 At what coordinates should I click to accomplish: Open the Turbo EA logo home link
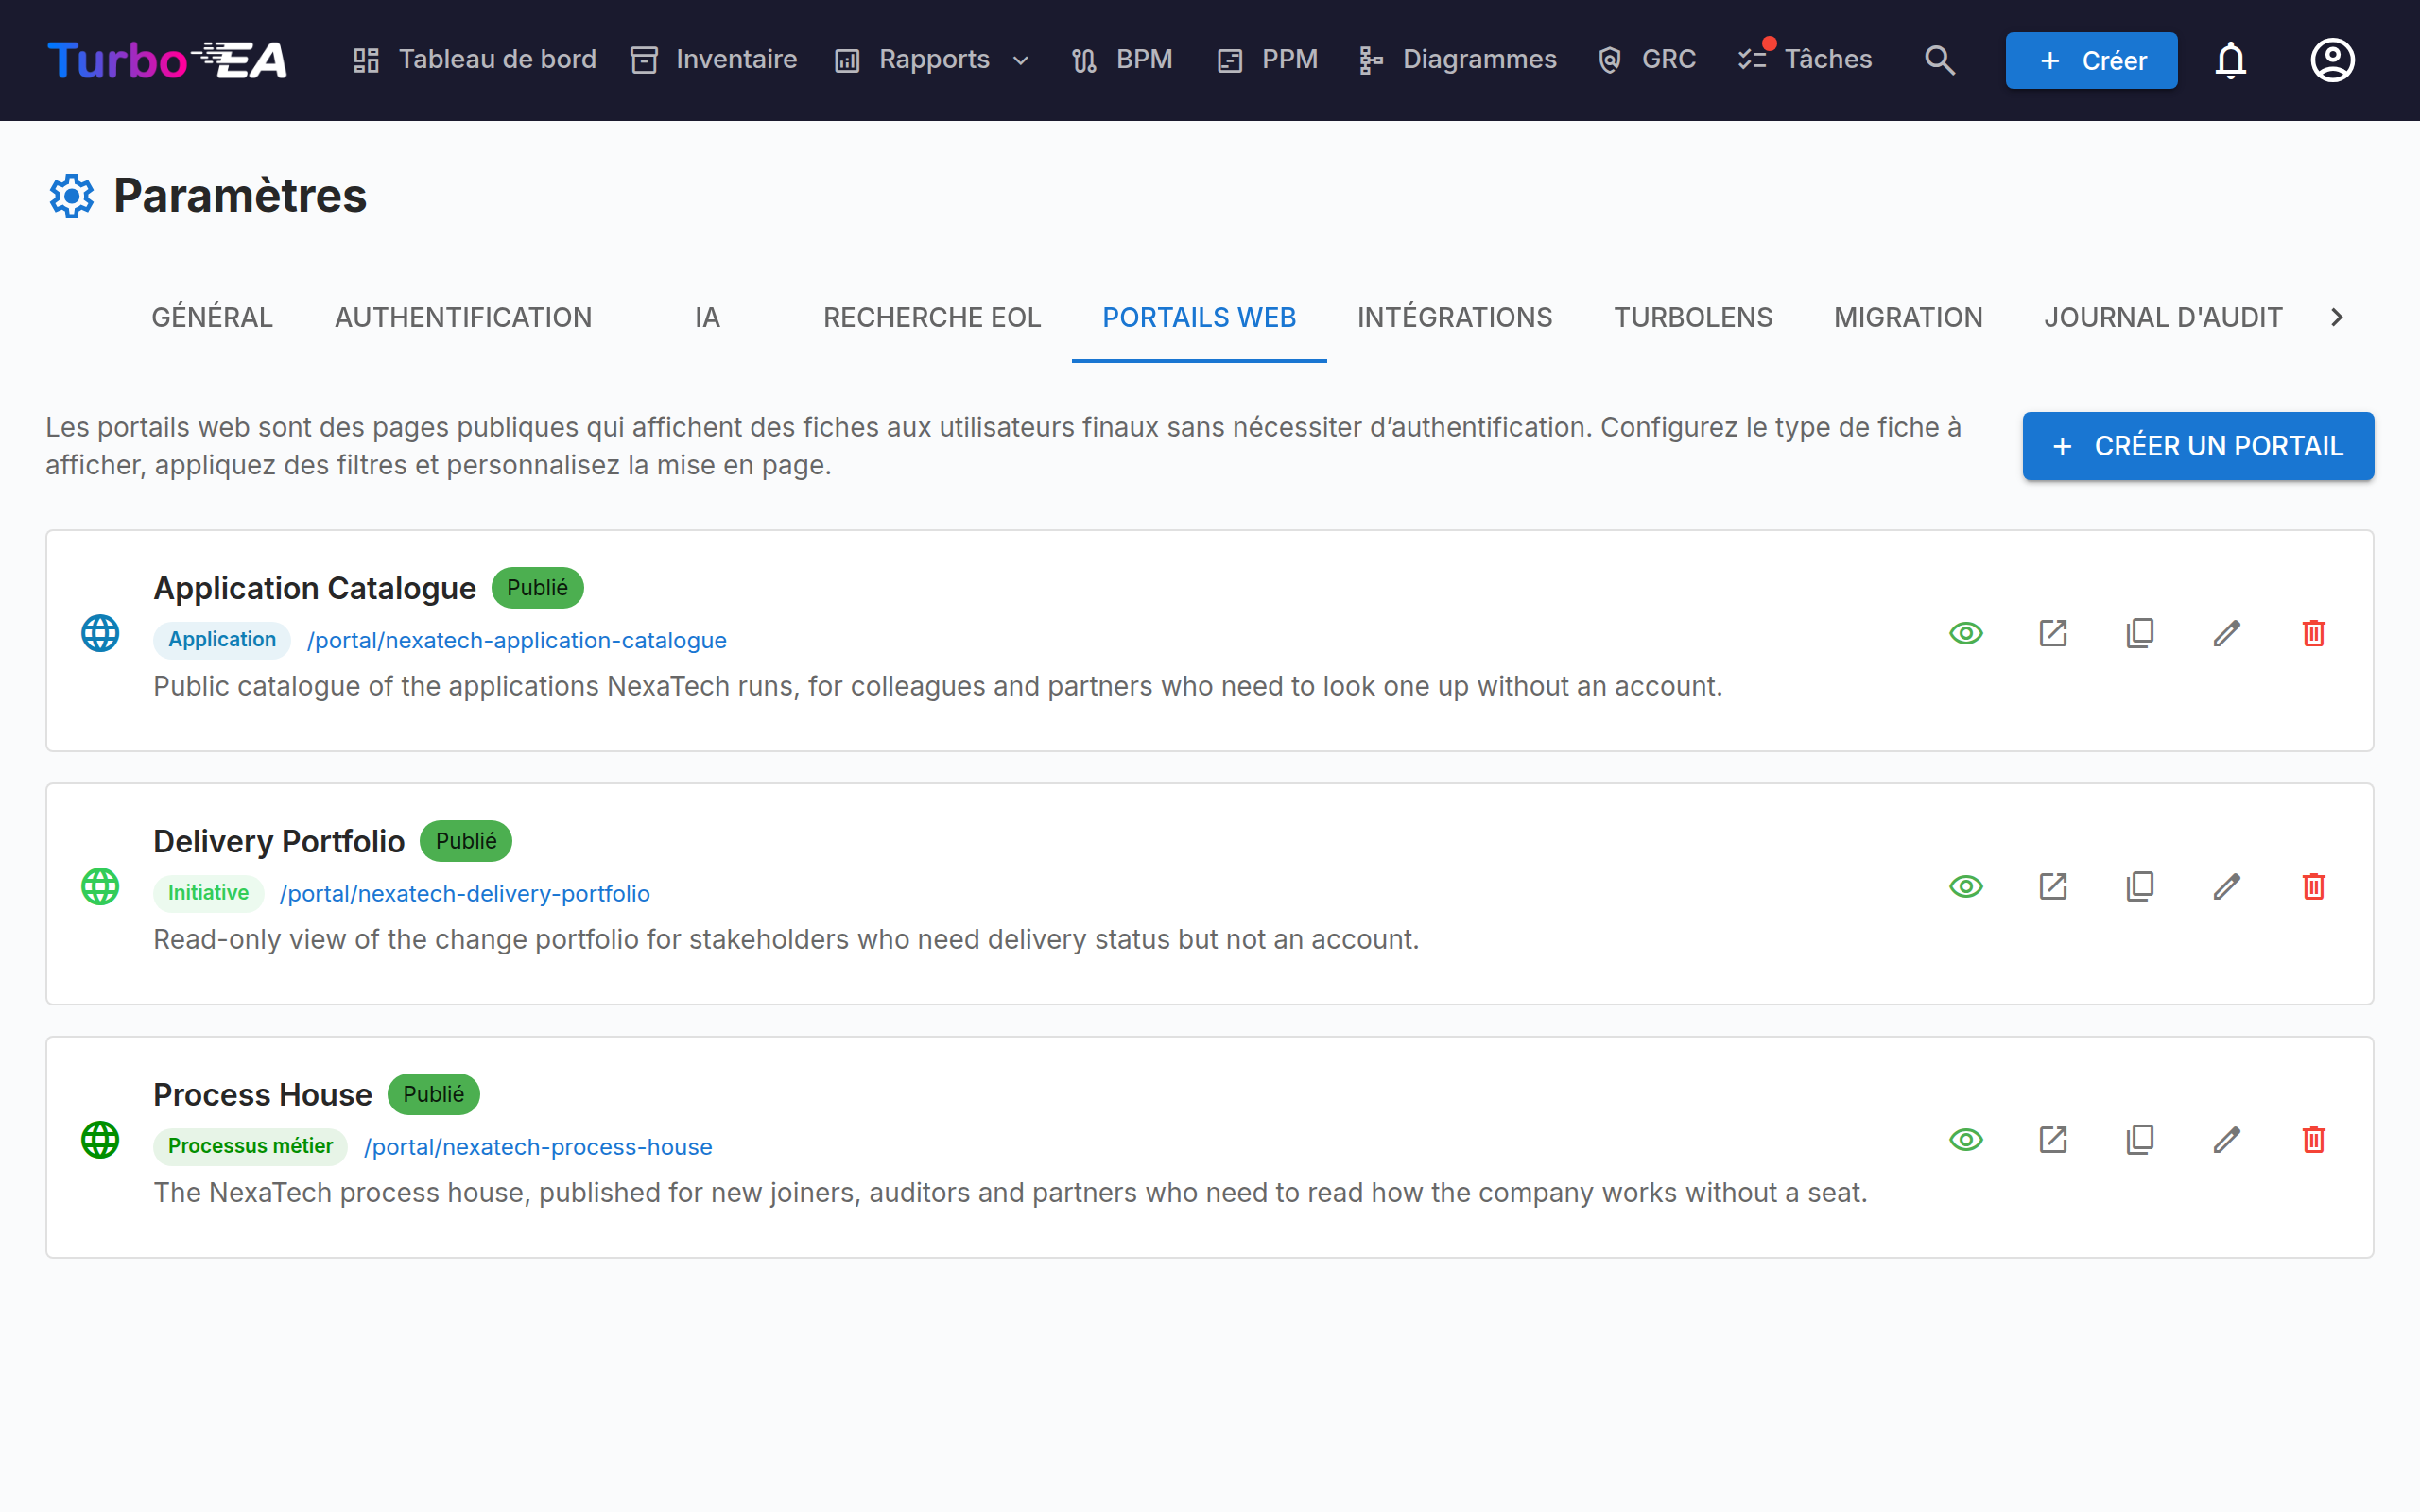click(167, 60)
